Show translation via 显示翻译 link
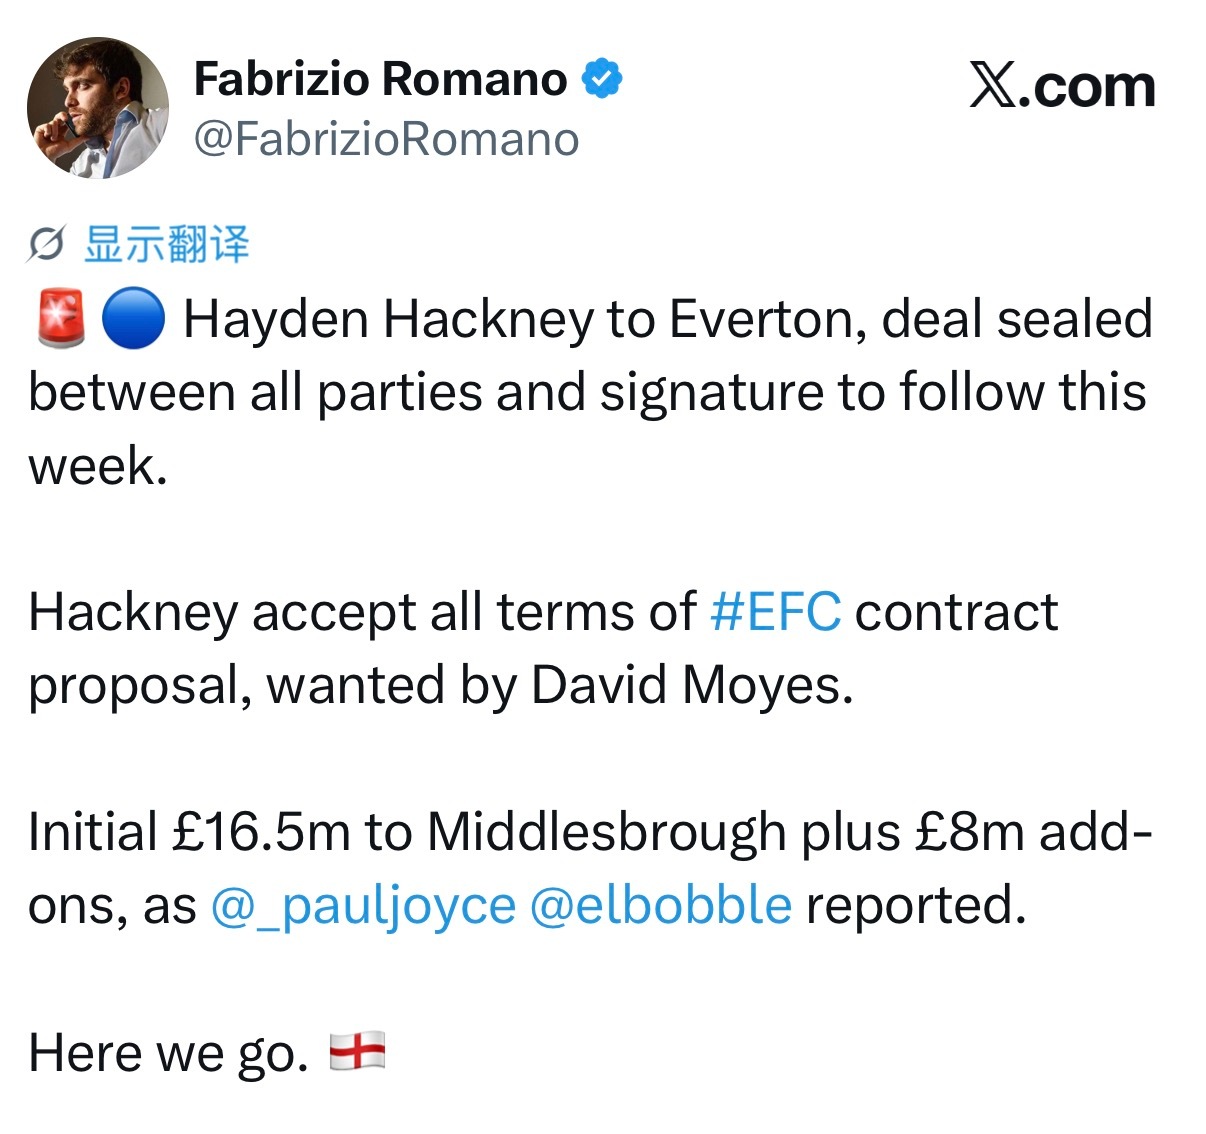Viewport: 1206px width, 1134px height. (166, 243)
